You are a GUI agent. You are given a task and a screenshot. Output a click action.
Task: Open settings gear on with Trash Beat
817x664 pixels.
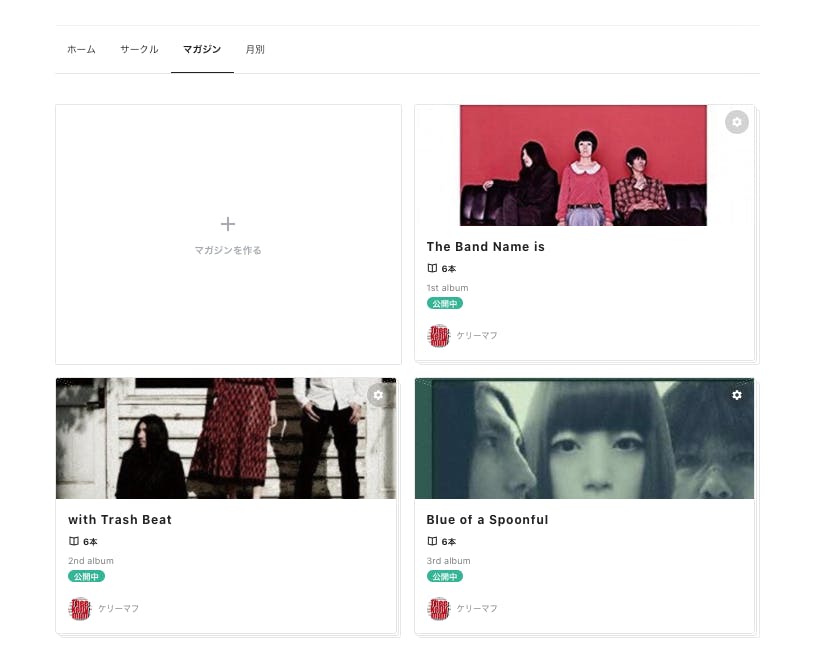pyautogui.click(x=378, y=395)
